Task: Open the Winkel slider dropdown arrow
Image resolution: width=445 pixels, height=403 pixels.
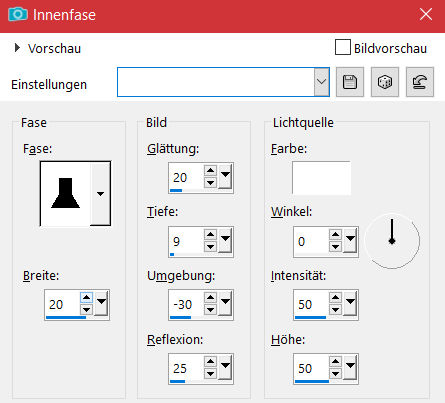Action: click(350, 239)
